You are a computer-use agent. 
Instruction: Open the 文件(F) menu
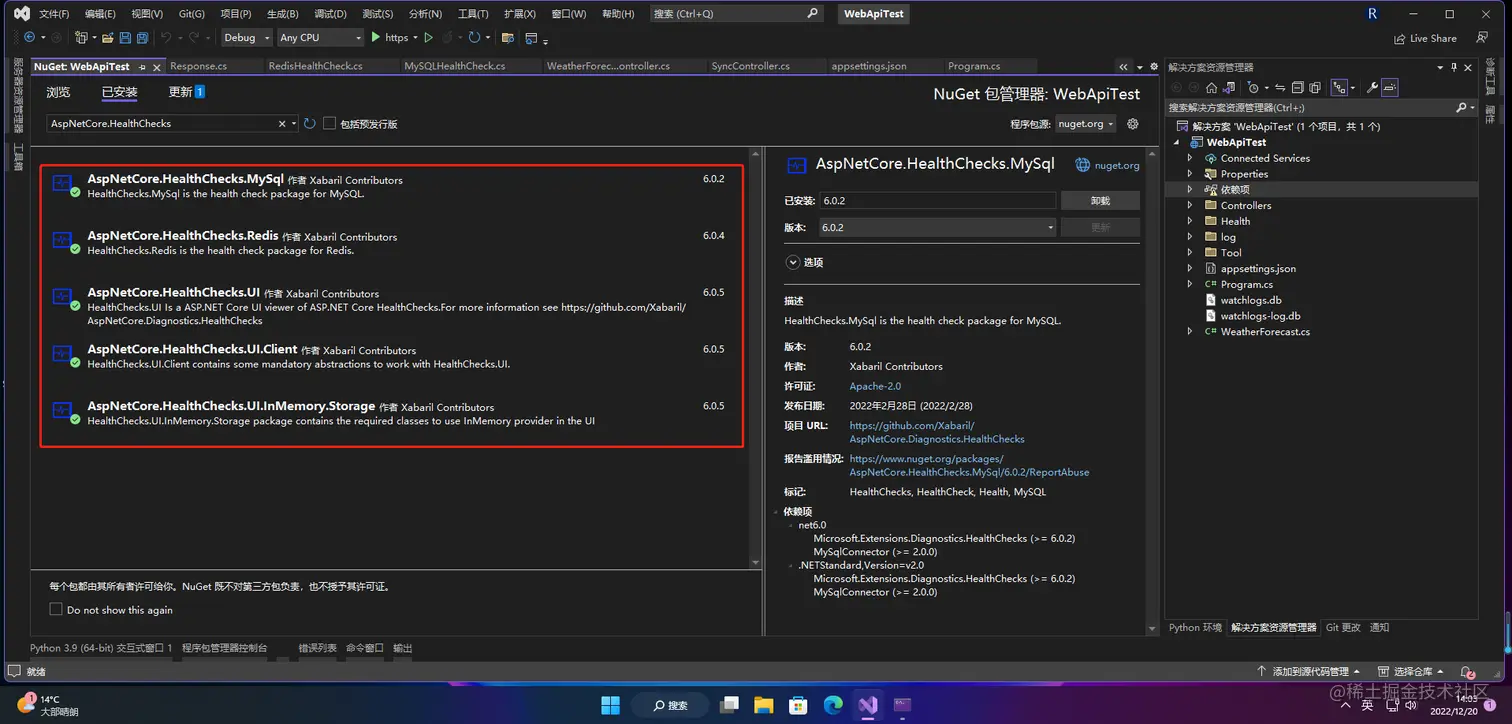click(x=54, y=14)
